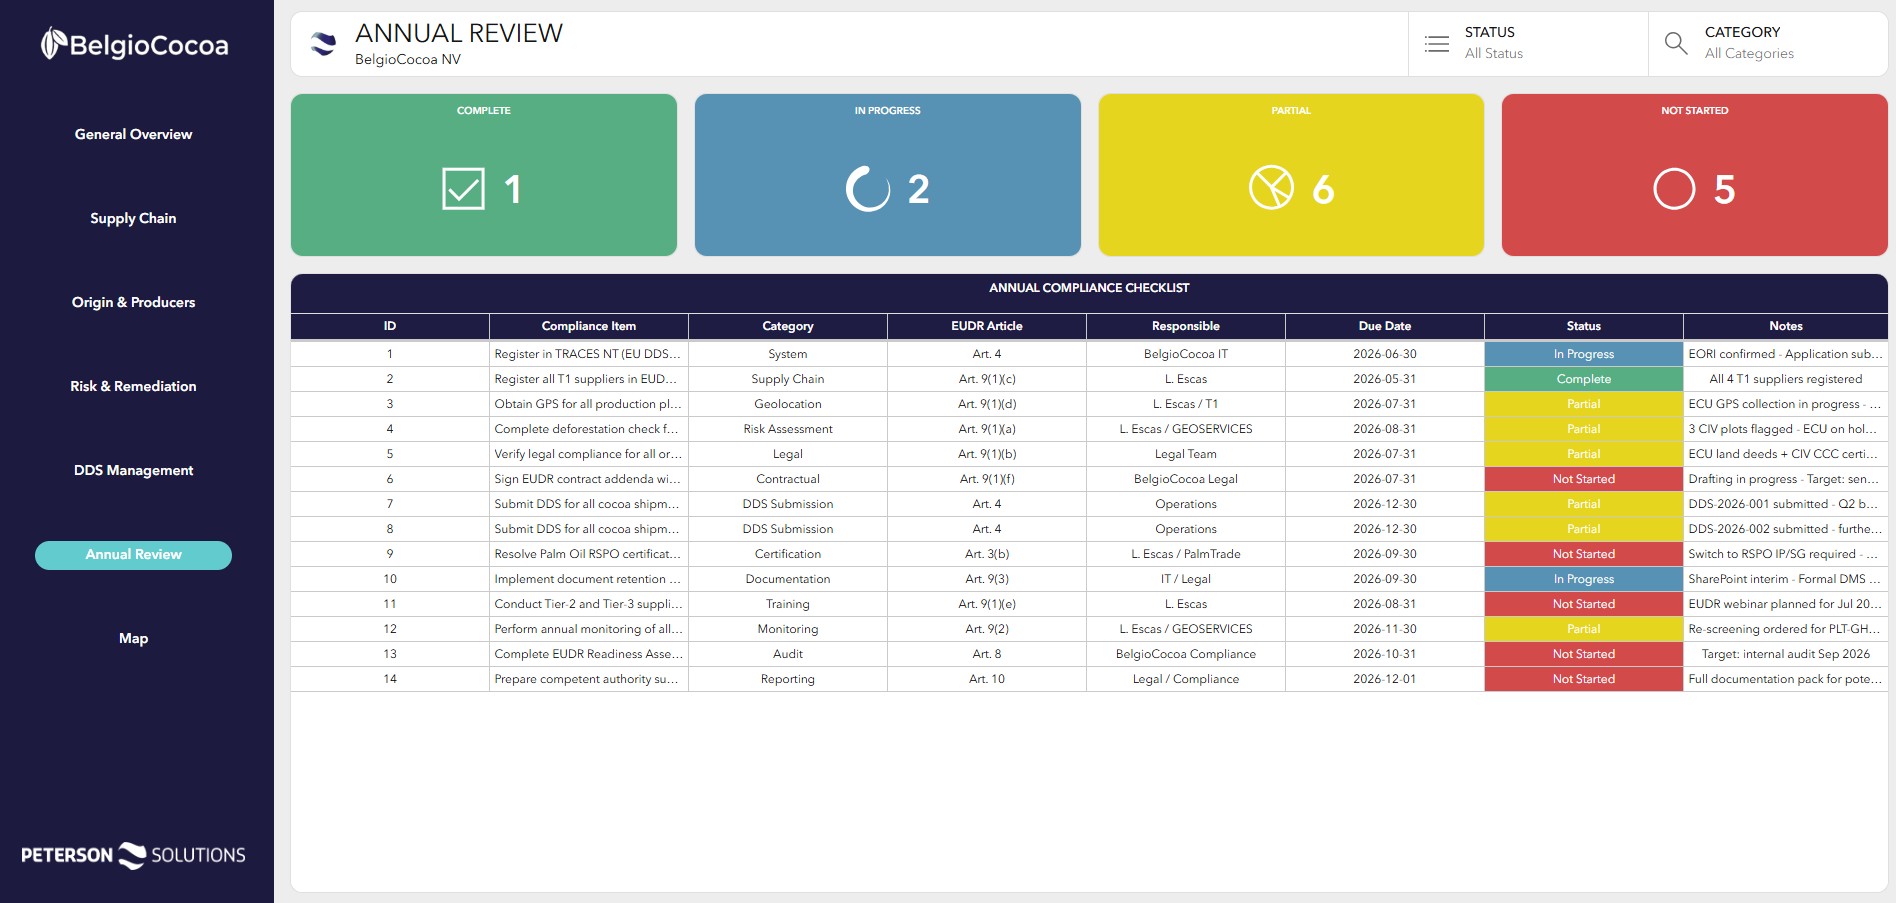Click the Responsible column header

click(1186, 326)
